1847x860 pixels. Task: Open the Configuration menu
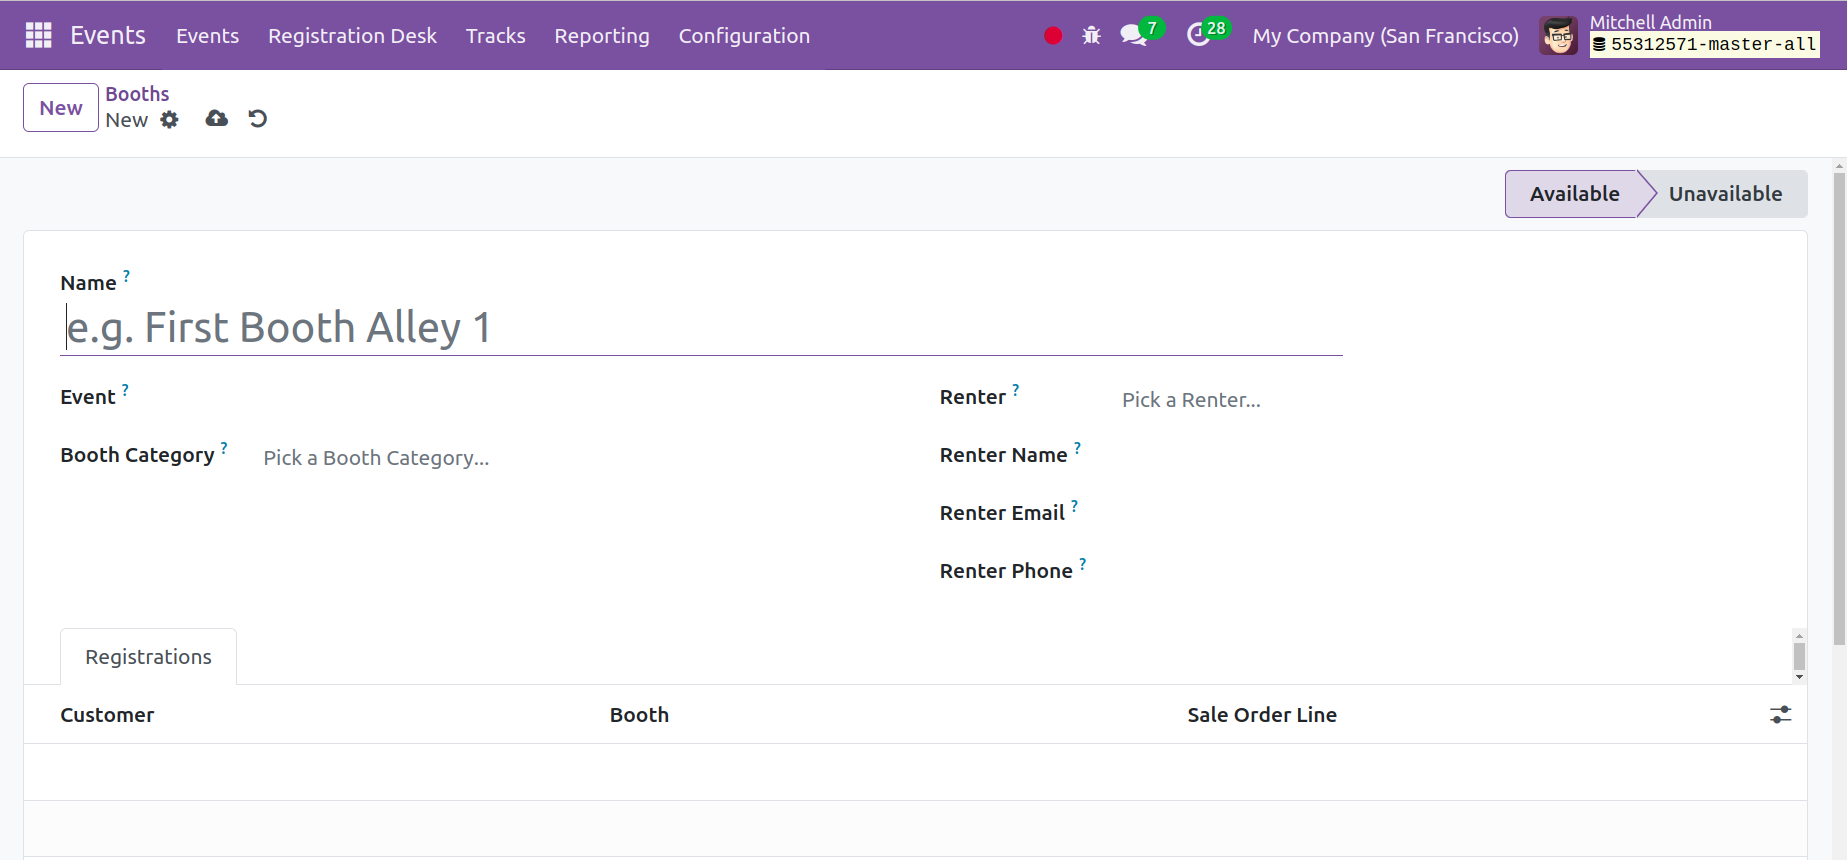pos(744,36)
